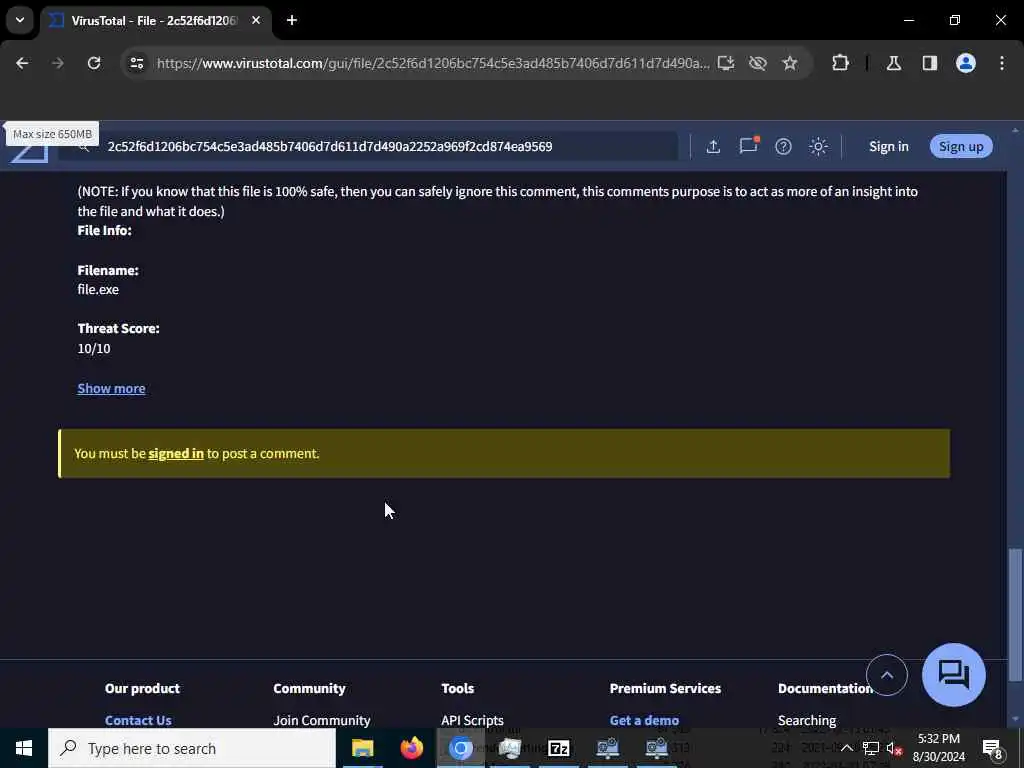Open Firefox from taskbar
This screenshot has width=1024, height=768.
411,748
